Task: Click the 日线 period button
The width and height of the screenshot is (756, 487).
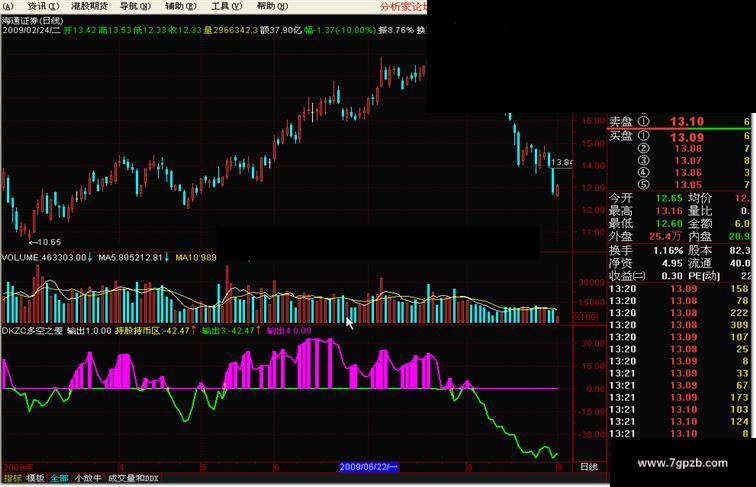Action: [589, 467]
